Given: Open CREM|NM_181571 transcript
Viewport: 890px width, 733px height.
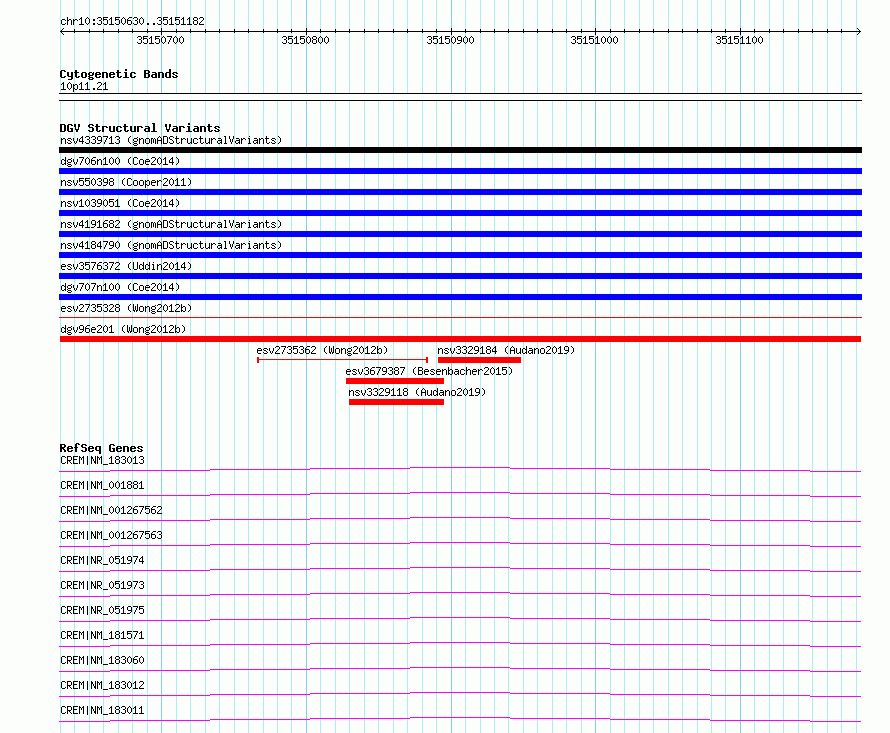Looking at the screenshot, I should (102, 635).
